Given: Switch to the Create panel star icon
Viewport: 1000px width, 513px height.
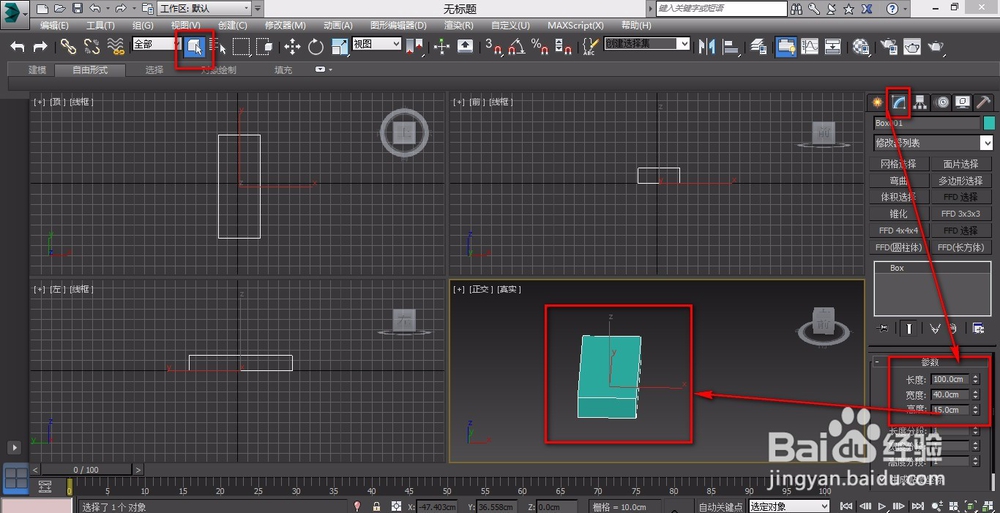Looking at the screenshot, I should coord(878,102).
